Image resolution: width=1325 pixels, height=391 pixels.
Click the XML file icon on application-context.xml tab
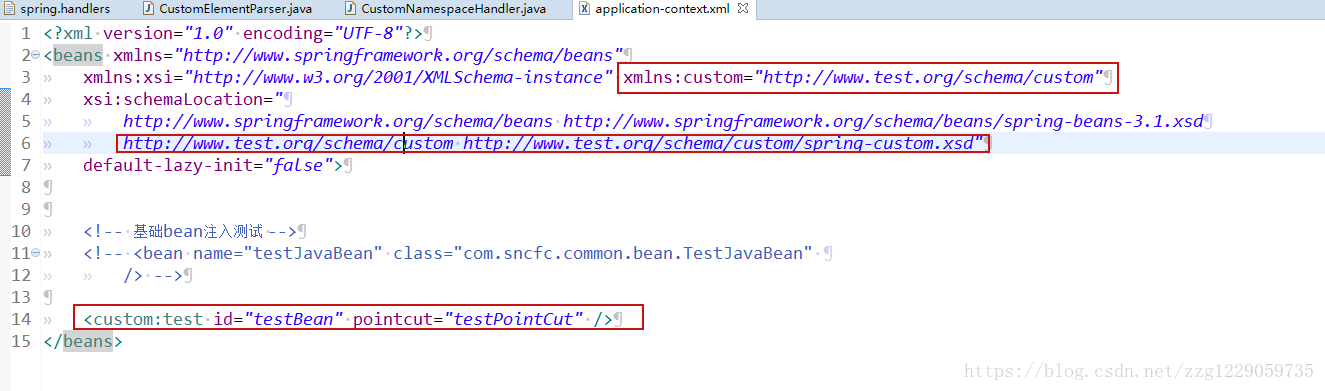(x=584, y=9)
